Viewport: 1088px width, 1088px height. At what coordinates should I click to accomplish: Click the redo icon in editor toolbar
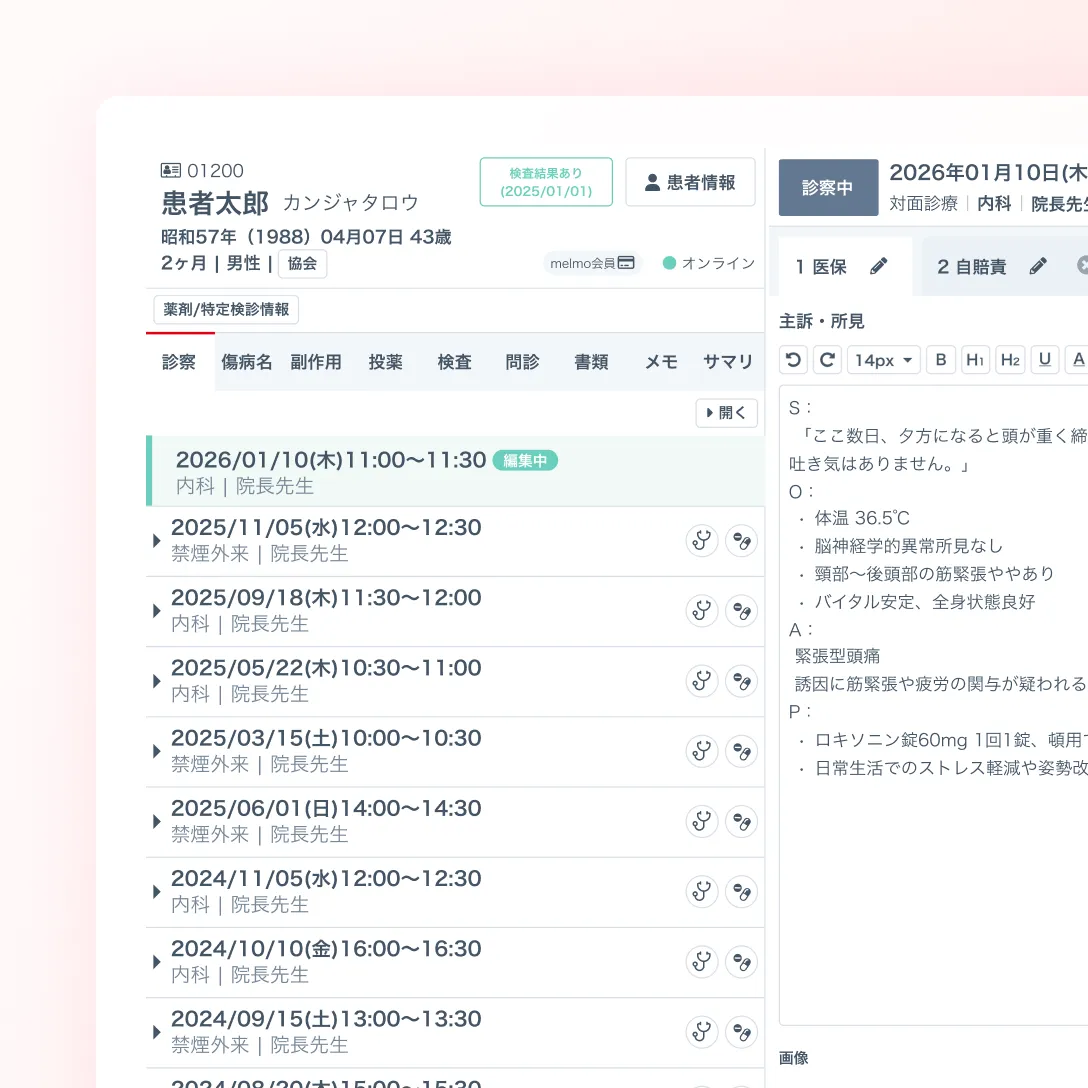coord(827,360)
